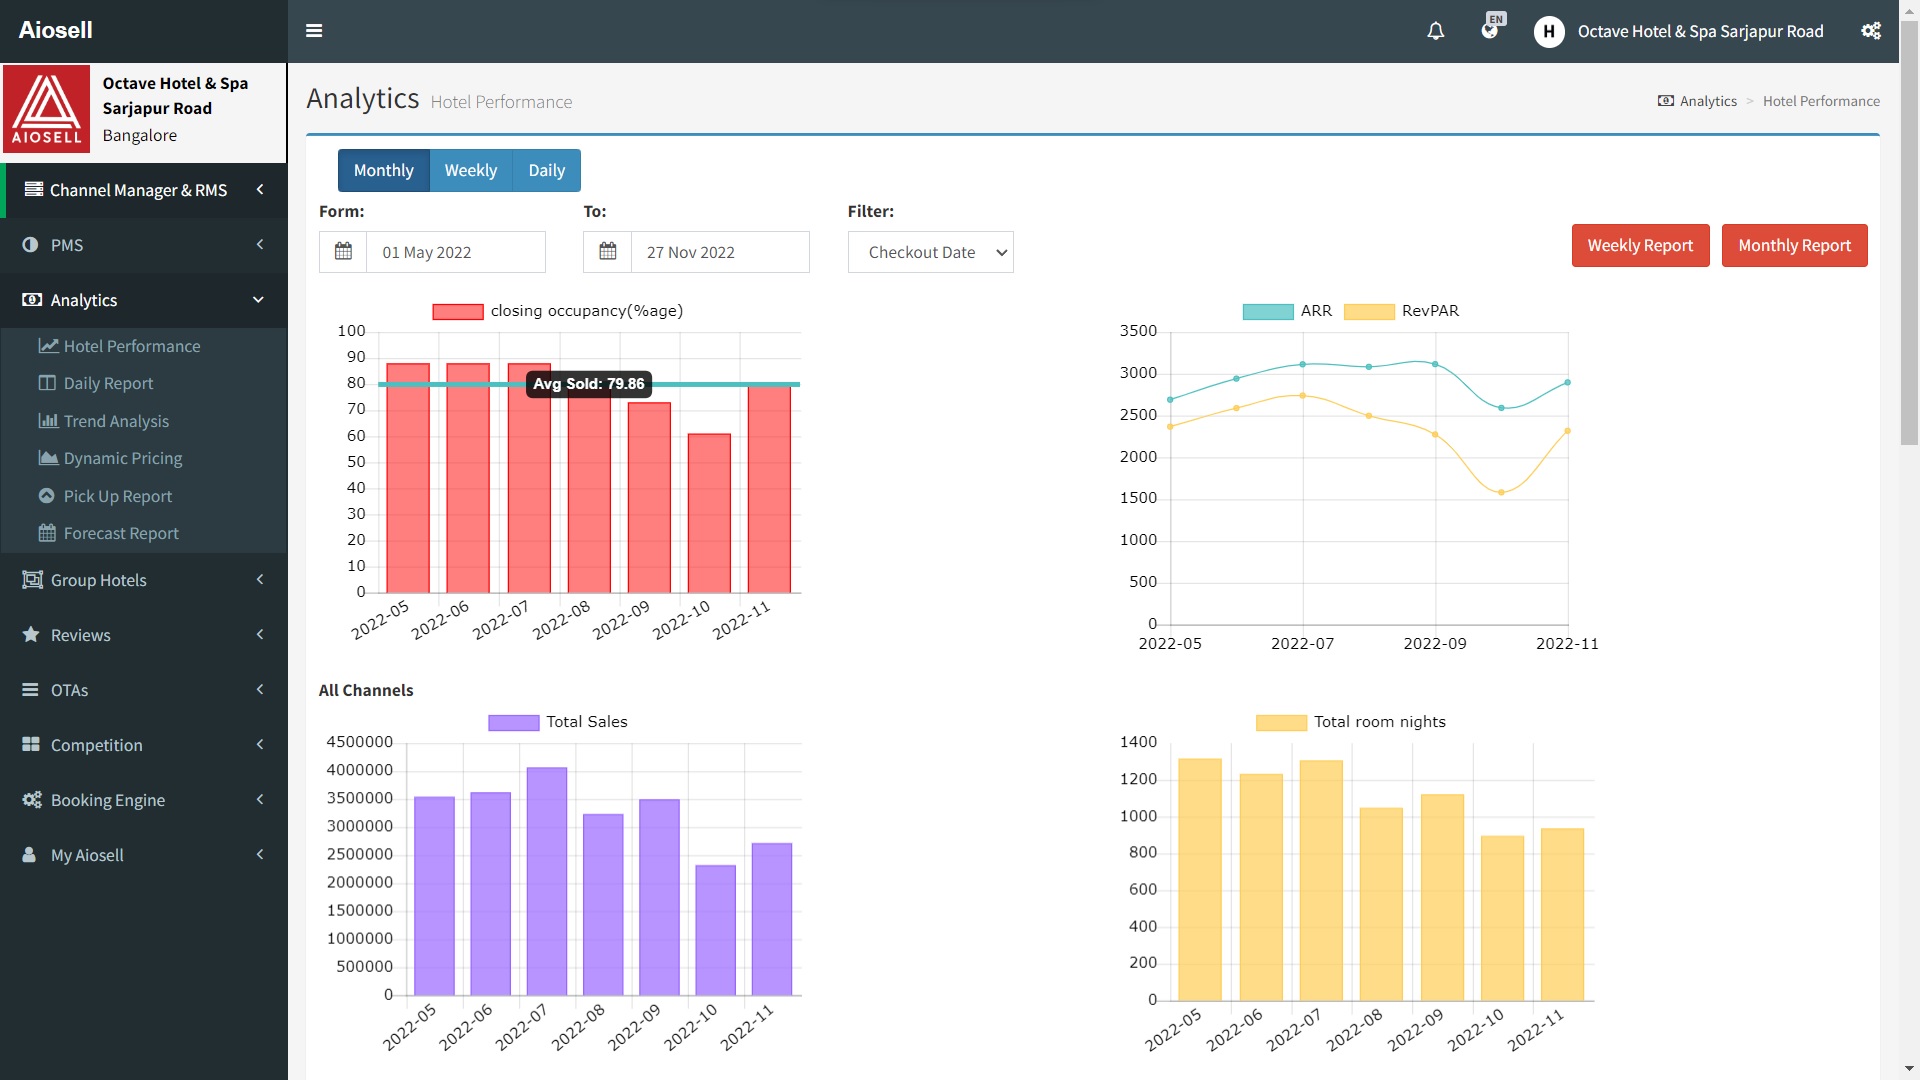Click the From date input field

[455, 252]
